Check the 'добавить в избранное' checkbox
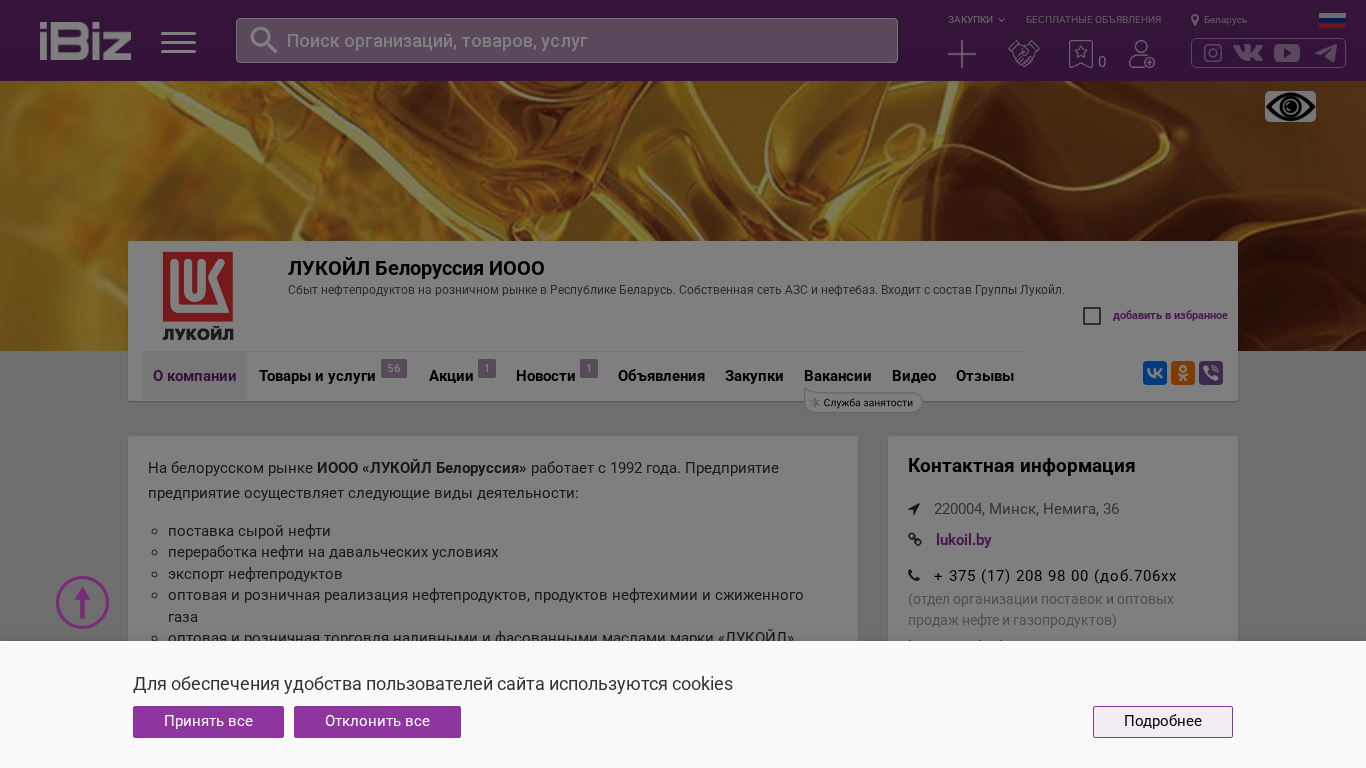Screen dimensions: 1366x768 point(1092,316)
